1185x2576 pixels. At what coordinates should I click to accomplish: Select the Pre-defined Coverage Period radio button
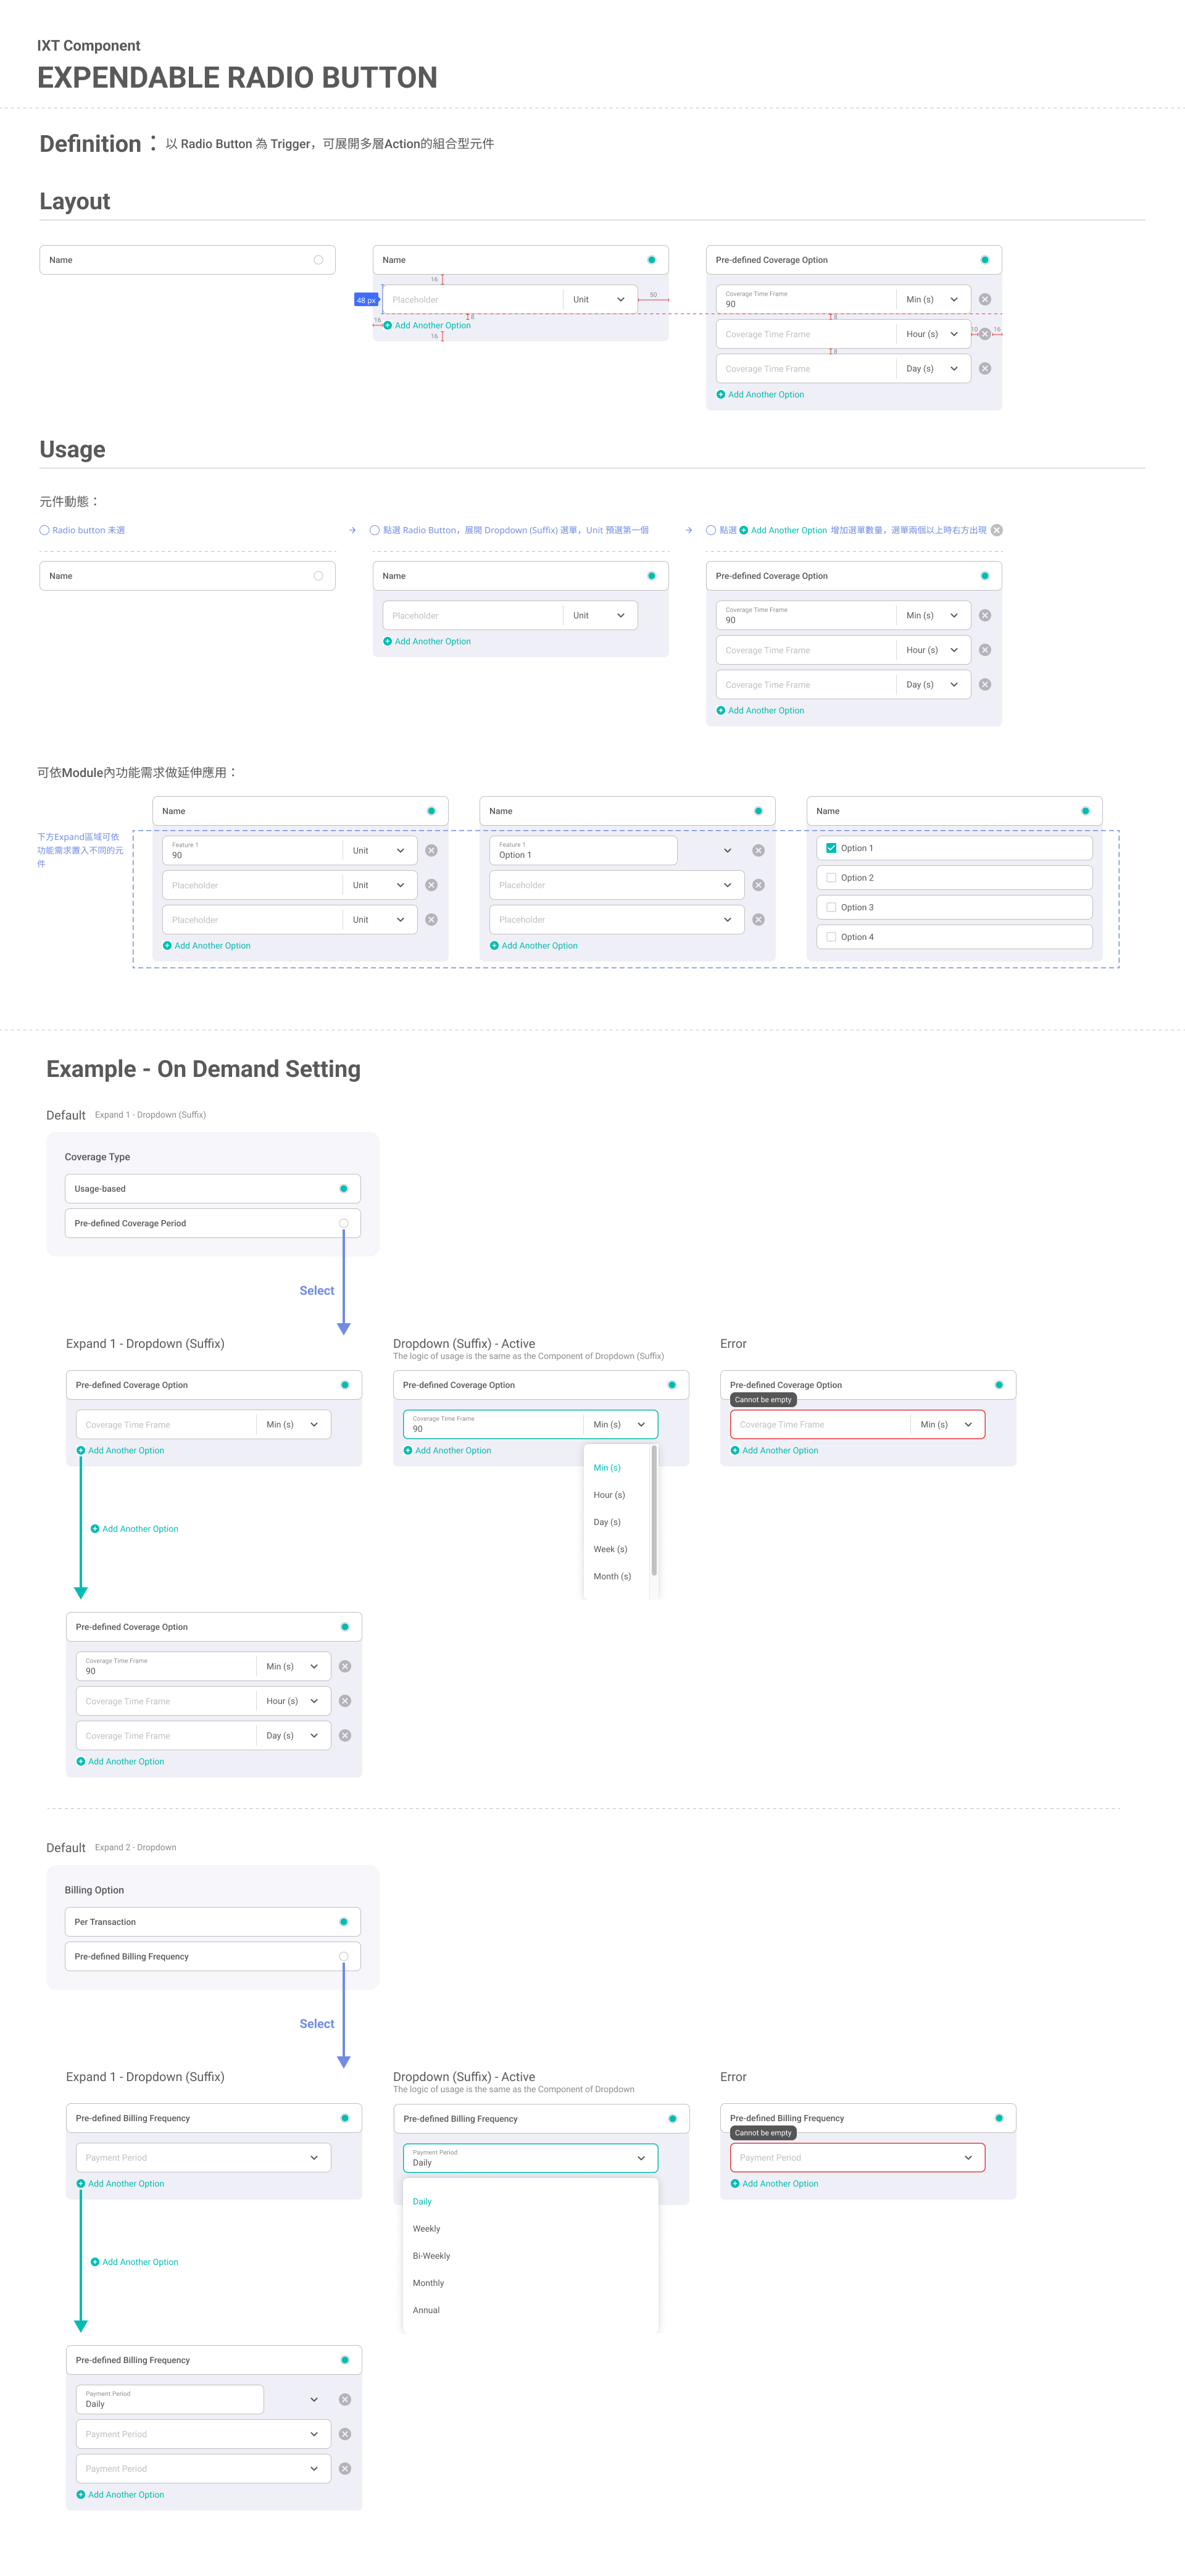tap(343, 1223)
